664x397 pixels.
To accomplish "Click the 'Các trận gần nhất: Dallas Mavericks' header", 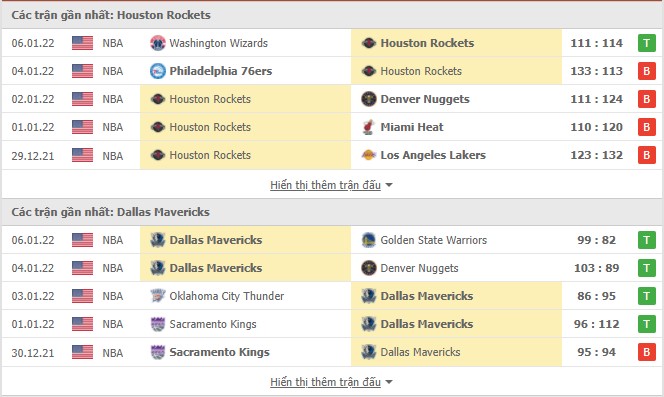I will [x=111, y=212].
